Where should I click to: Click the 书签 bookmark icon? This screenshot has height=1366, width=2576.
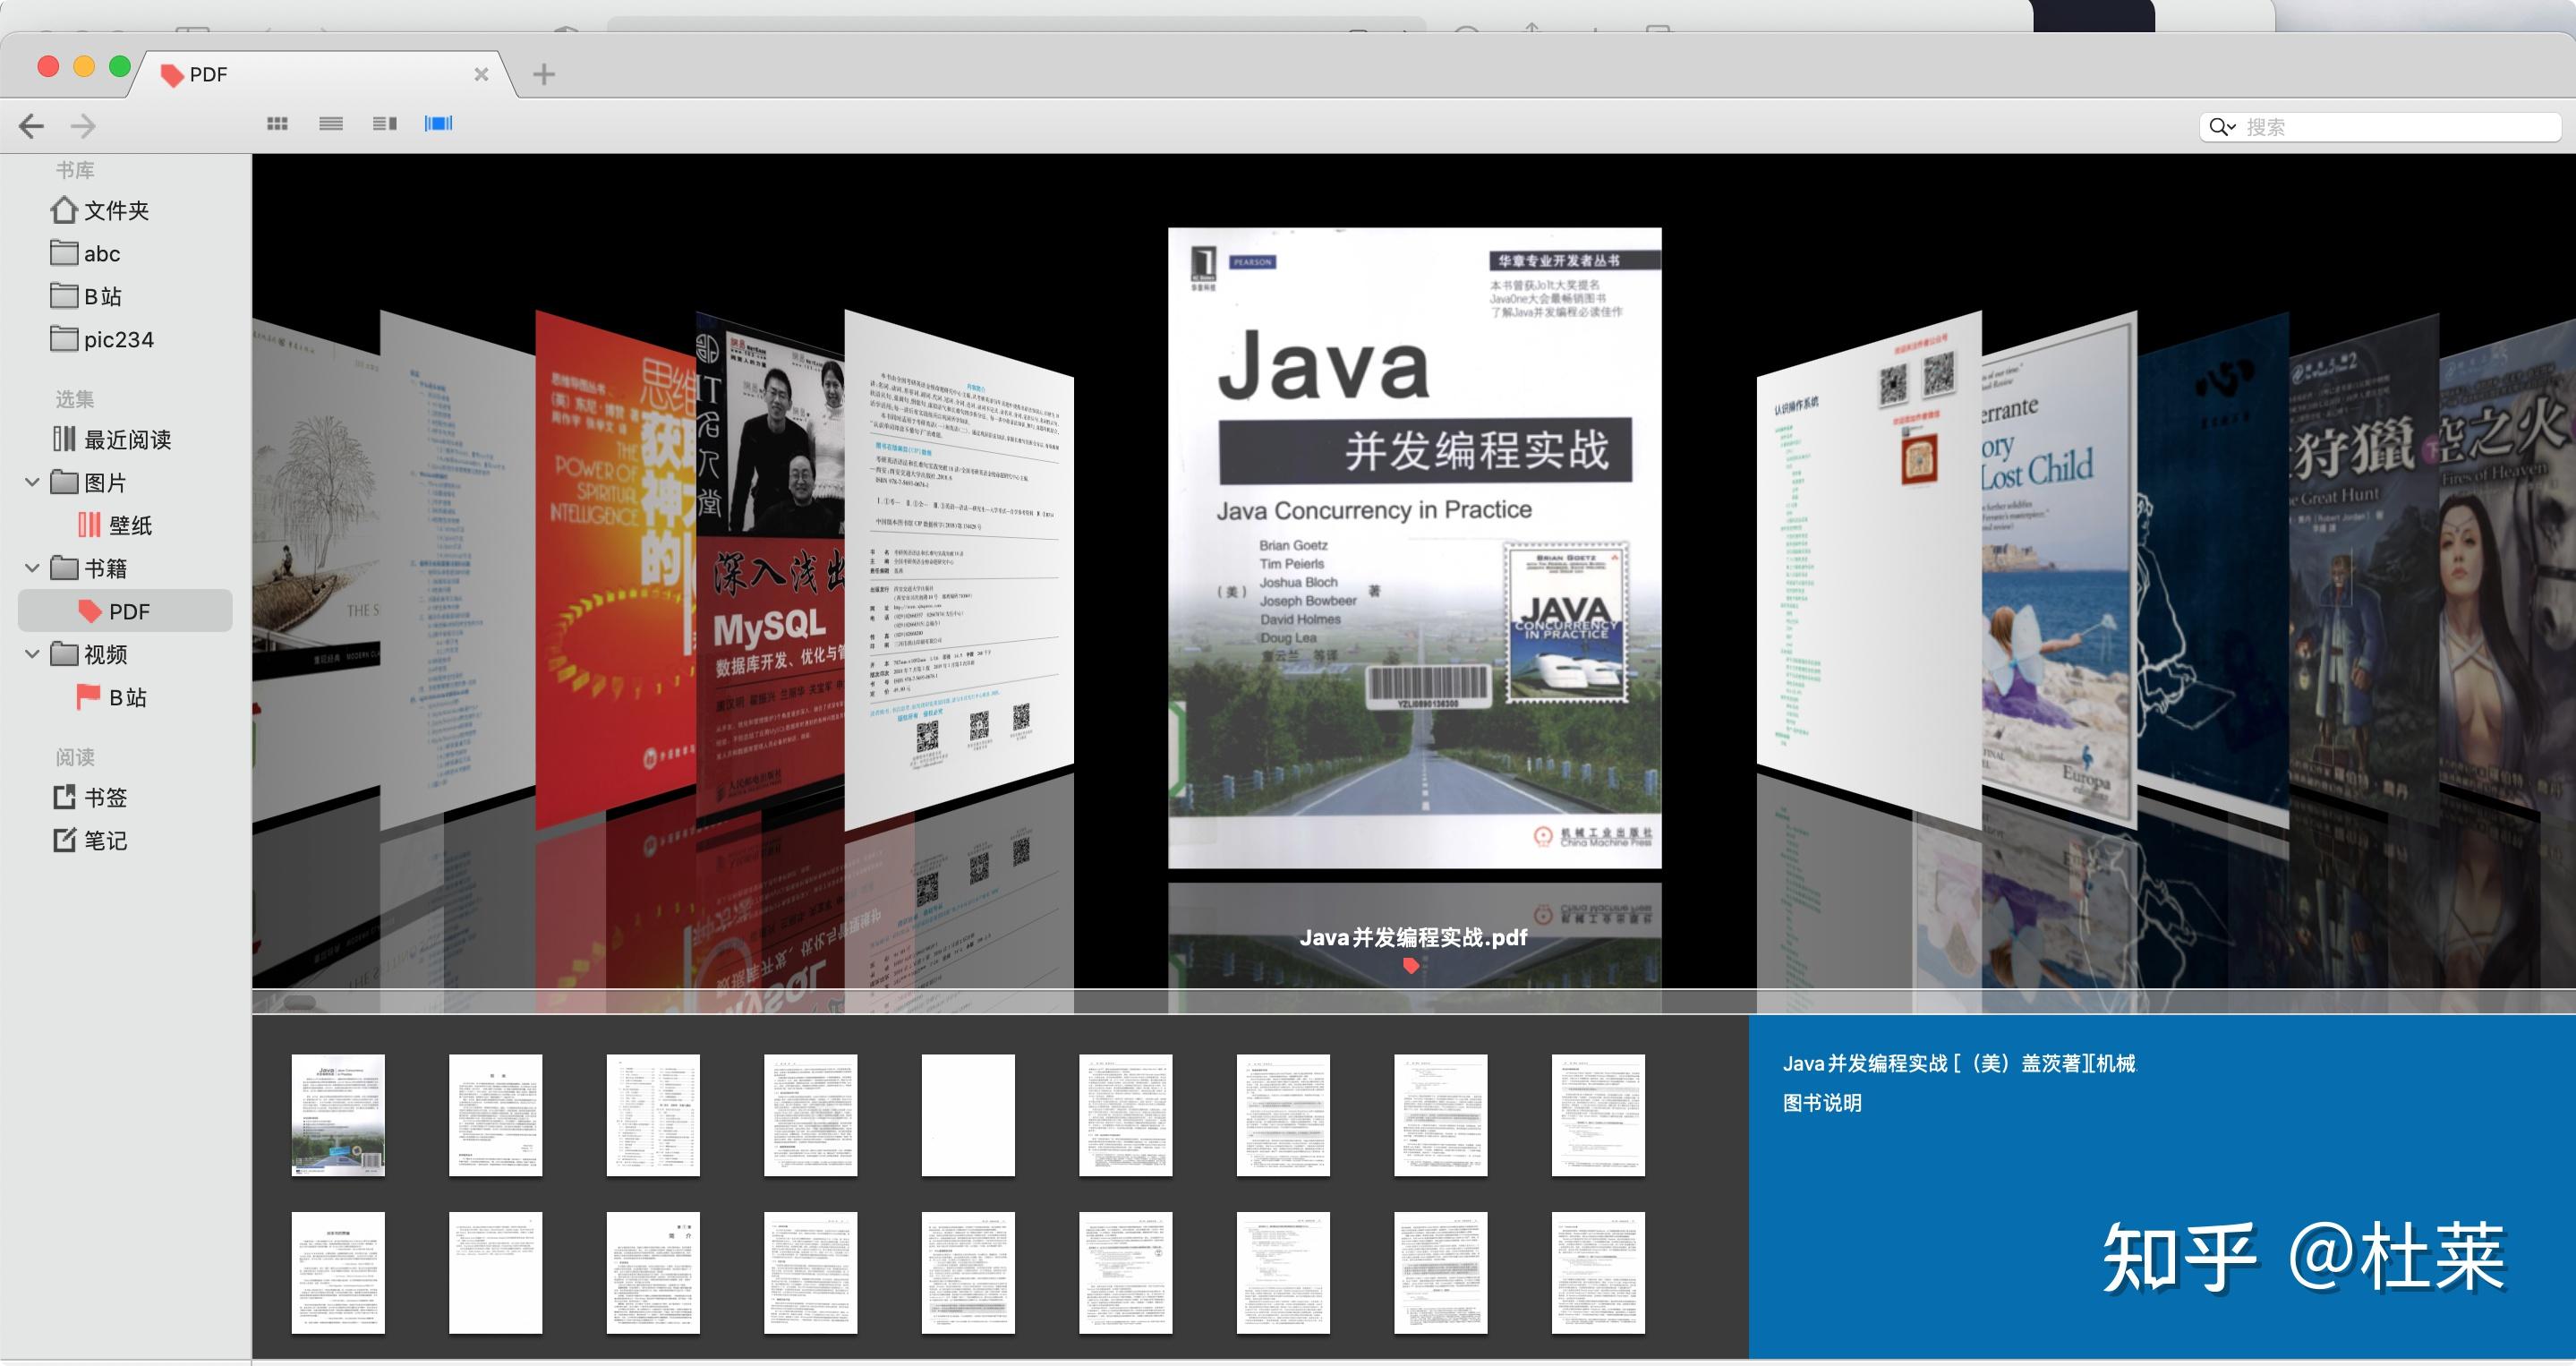(x=64, y=797)
